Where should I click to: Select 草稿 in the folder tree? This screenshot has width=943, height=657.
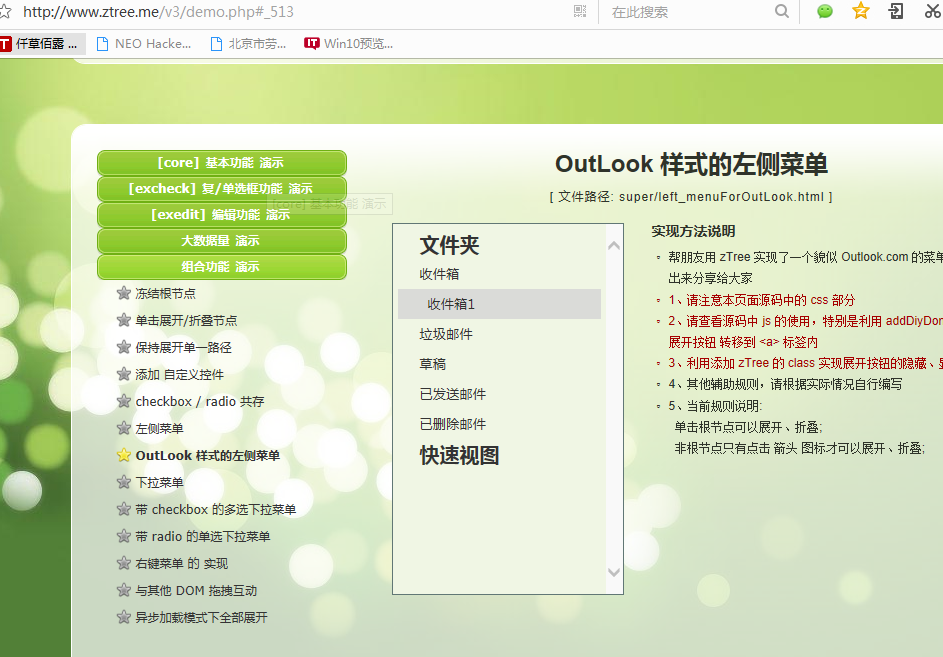432,364
